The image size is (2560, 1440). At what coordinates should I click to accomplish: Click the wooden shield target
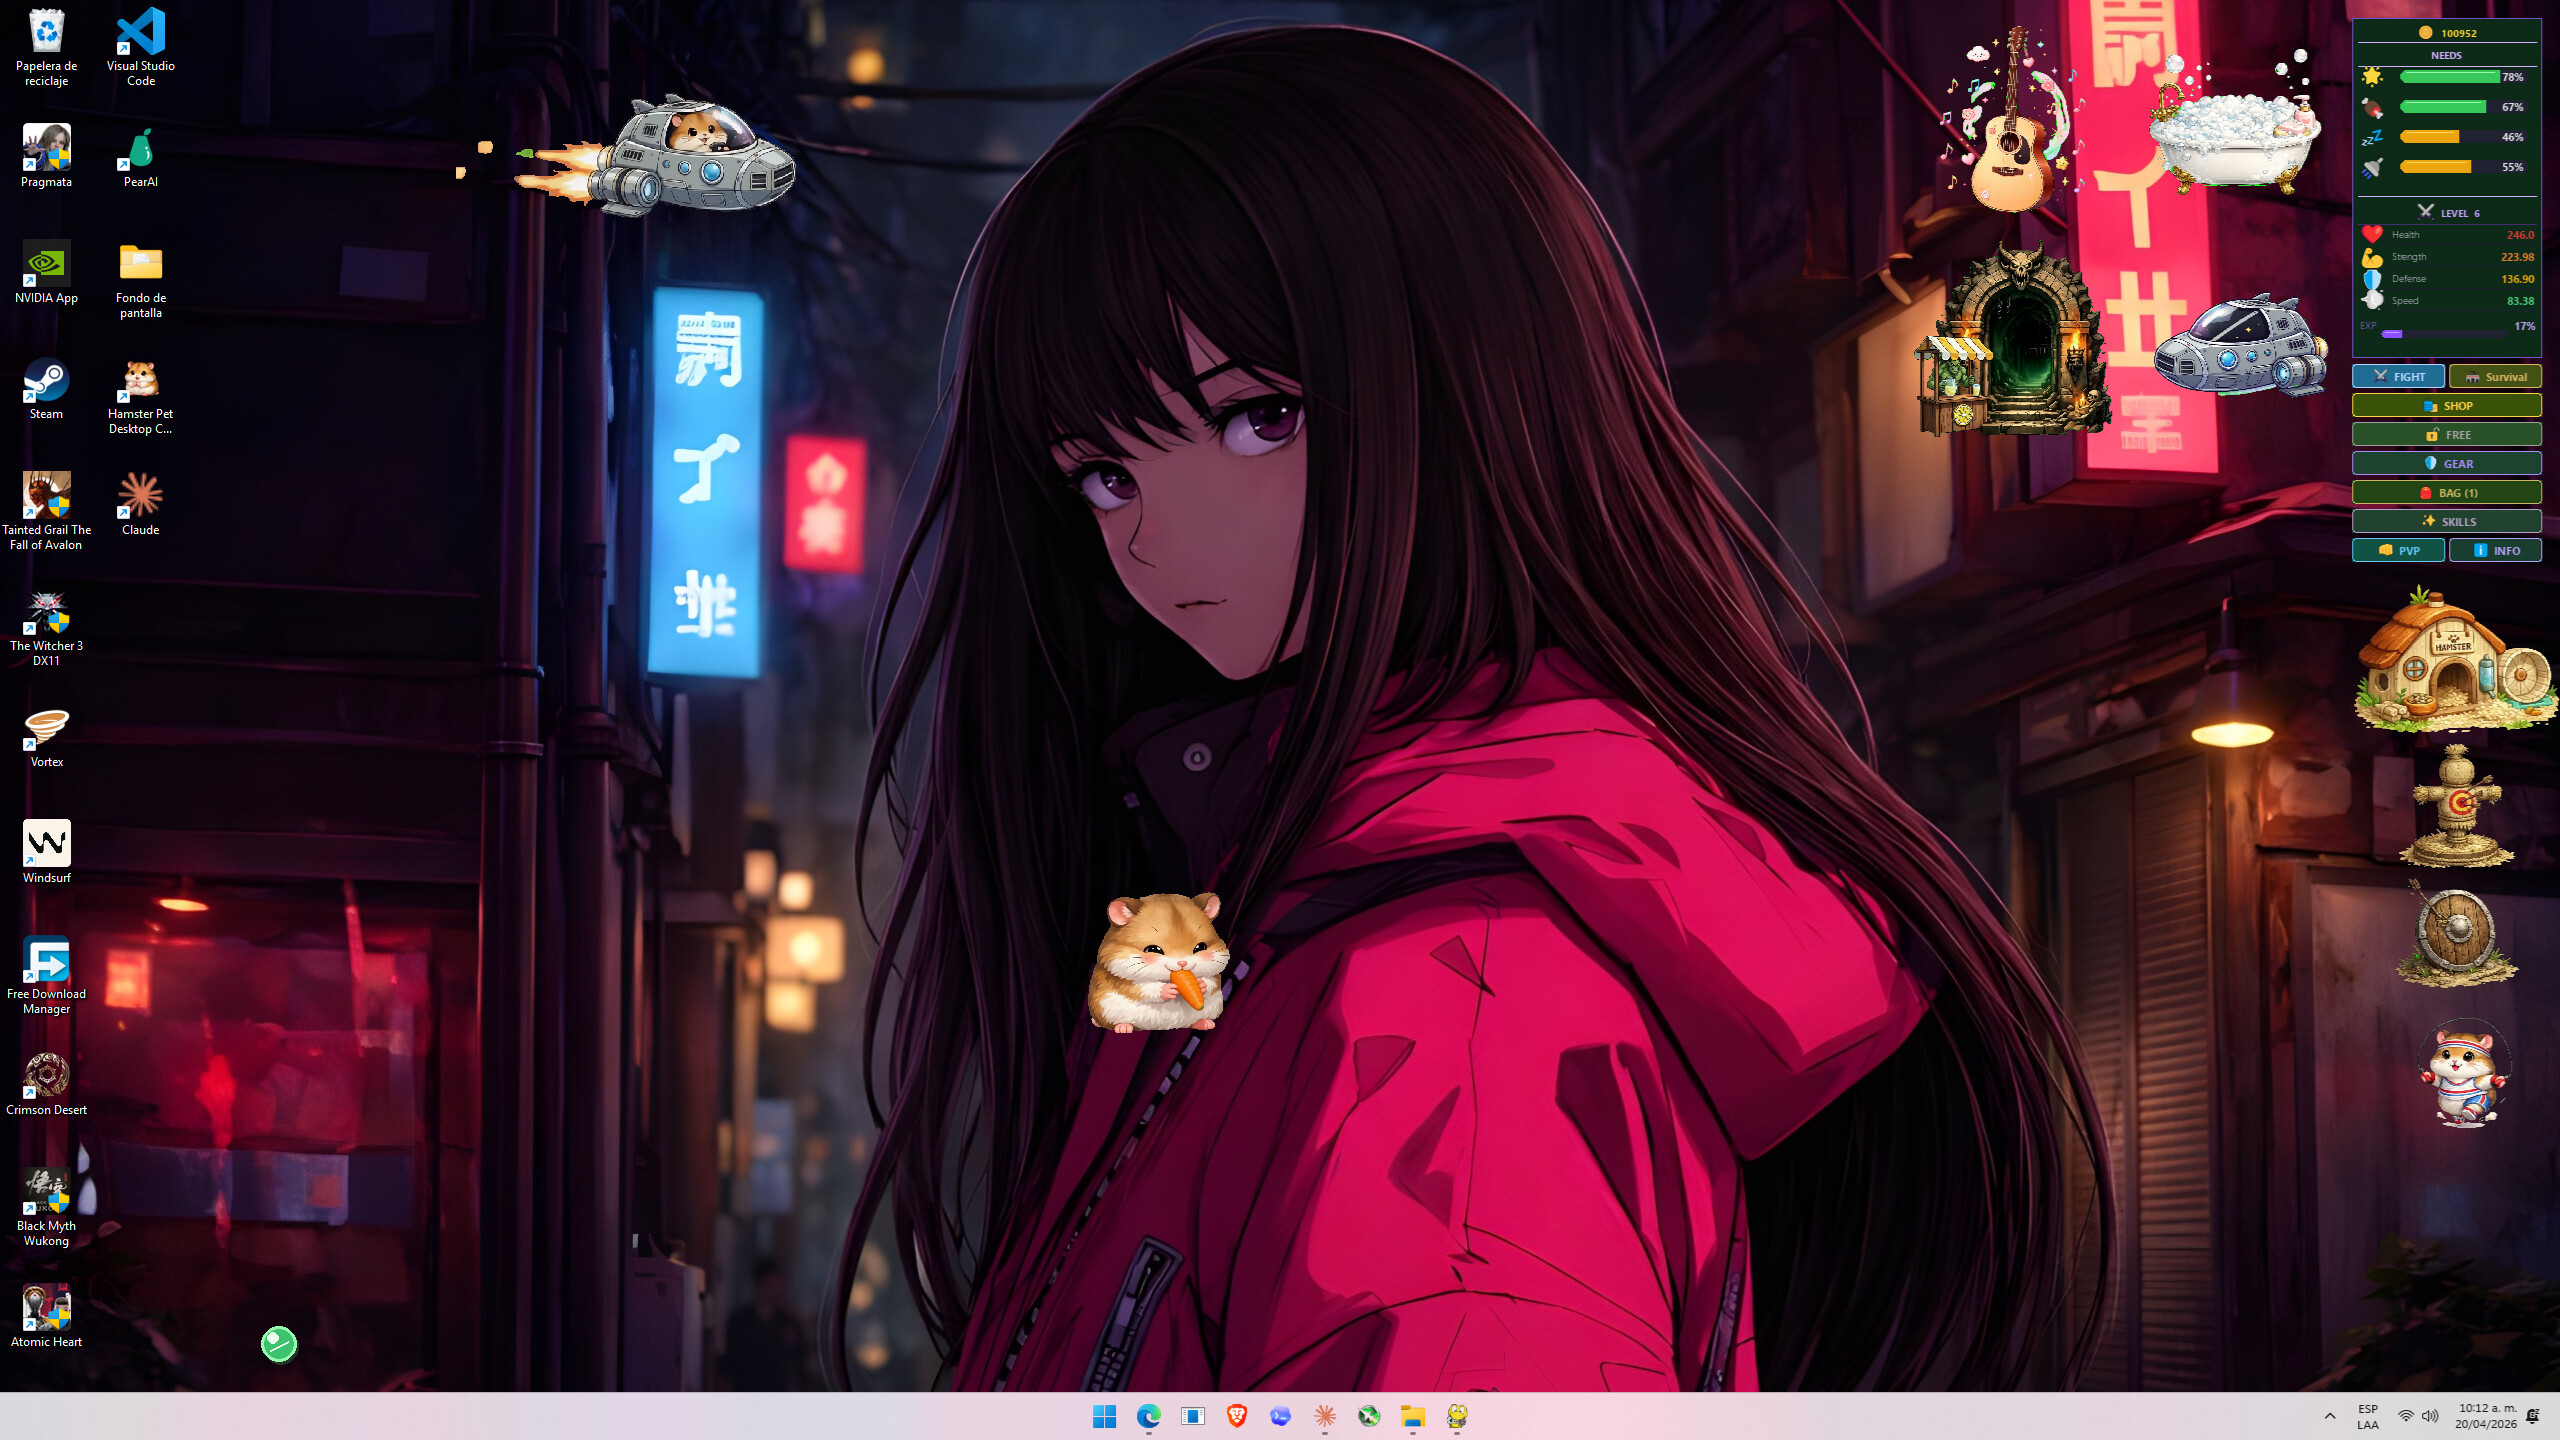point(2456,934)
